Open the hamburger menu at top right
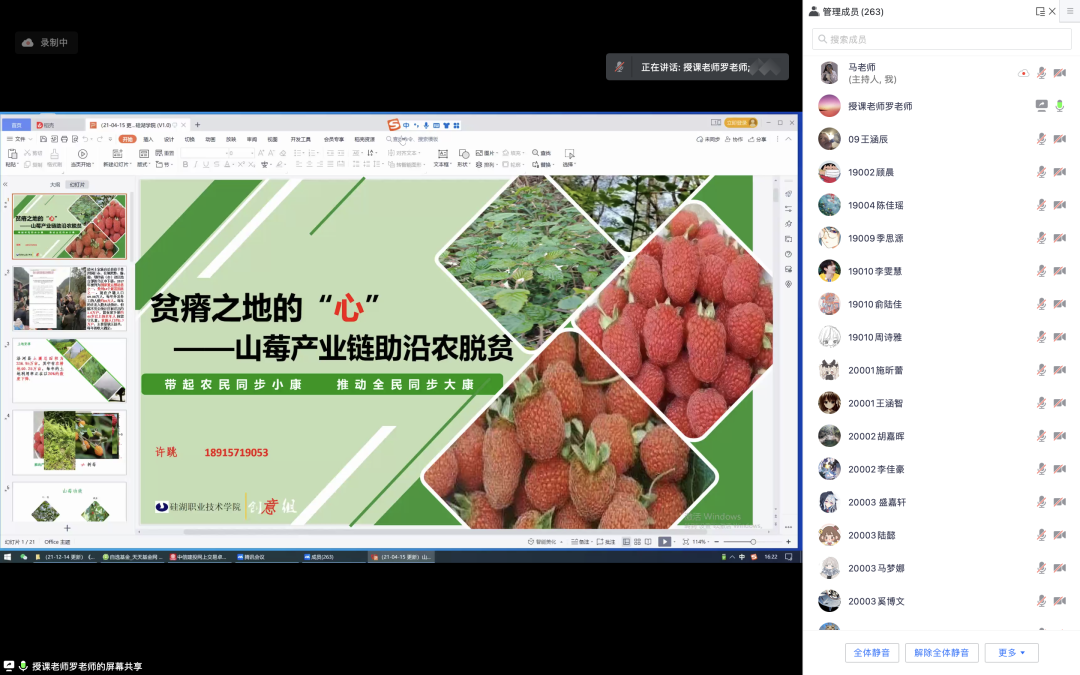The image size is (1080, 675). coord(1069,11)
